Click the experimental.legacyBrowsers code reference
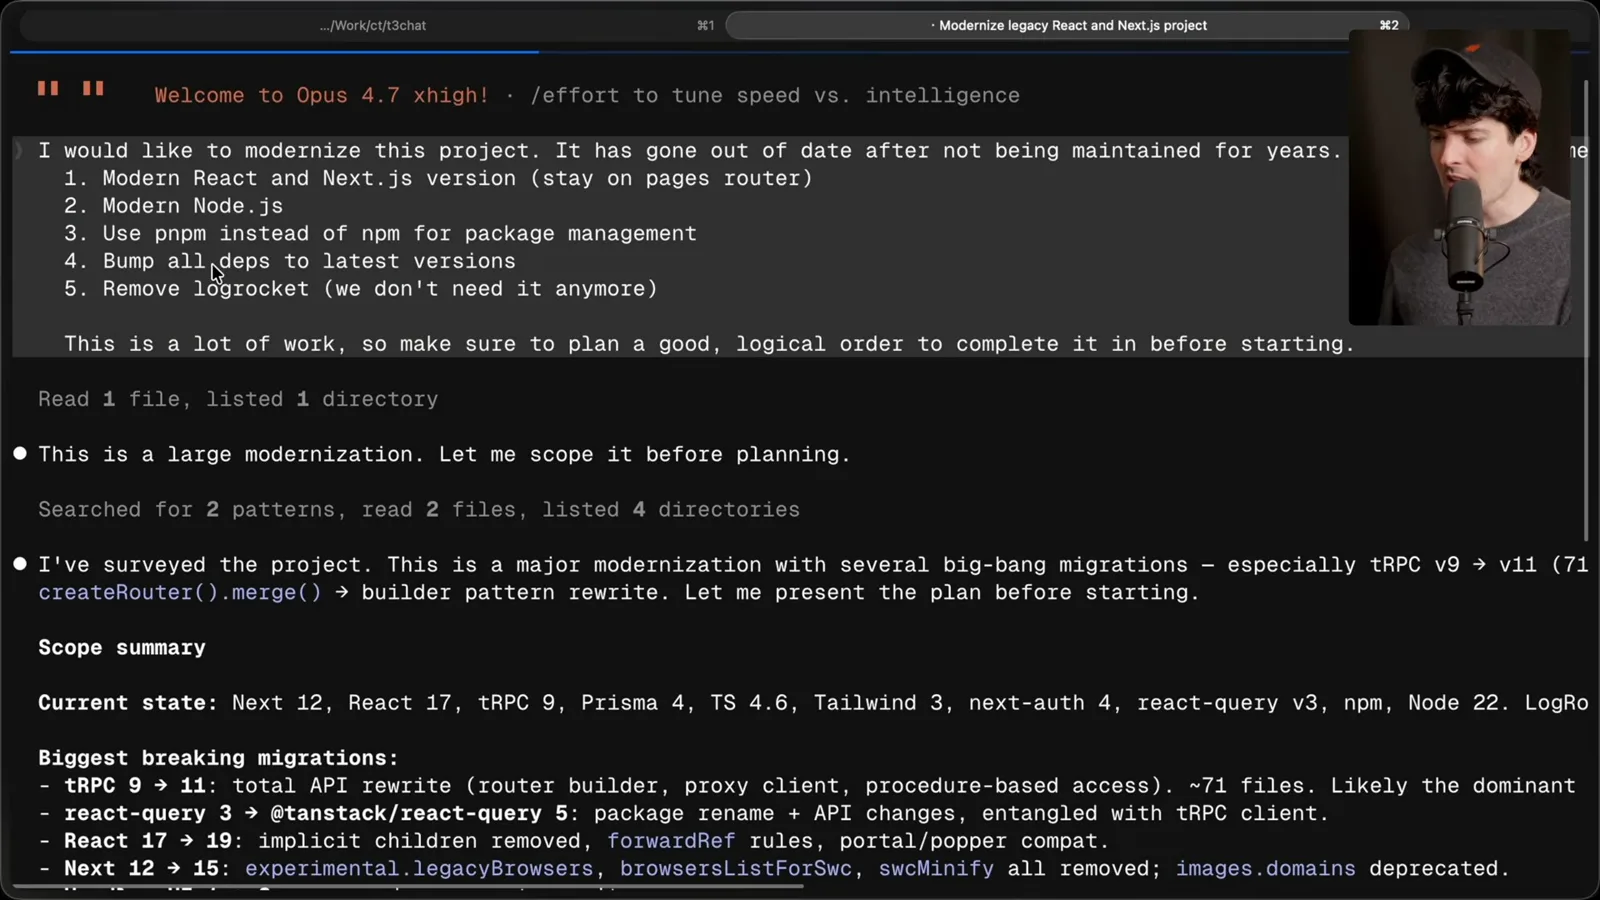Screen dimensions: 1600x900 pos(419,868)
